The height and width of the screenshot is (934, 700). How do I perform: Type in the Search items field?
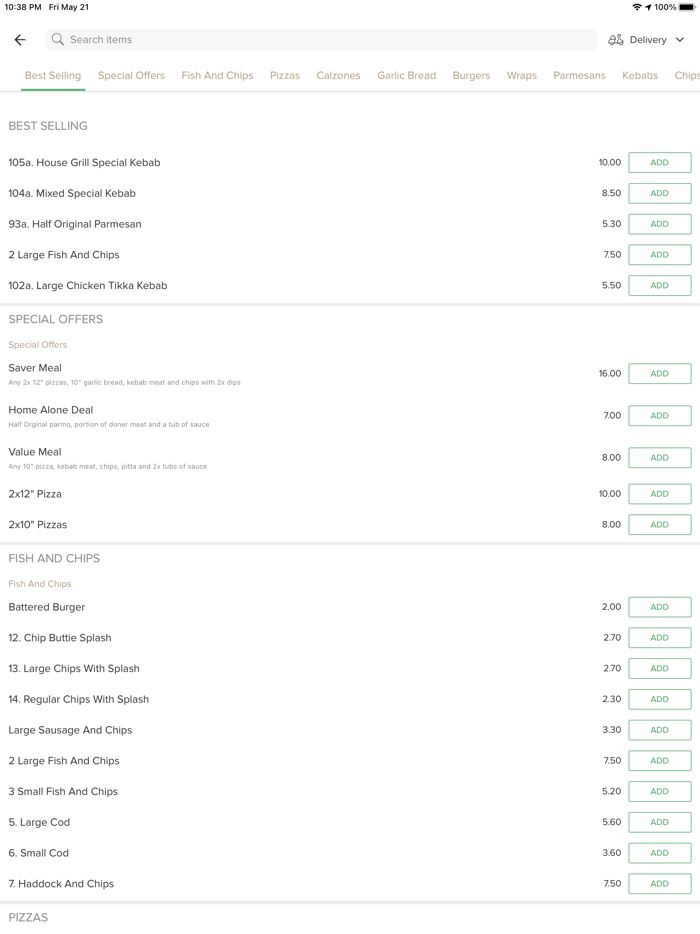coord(320,40)
